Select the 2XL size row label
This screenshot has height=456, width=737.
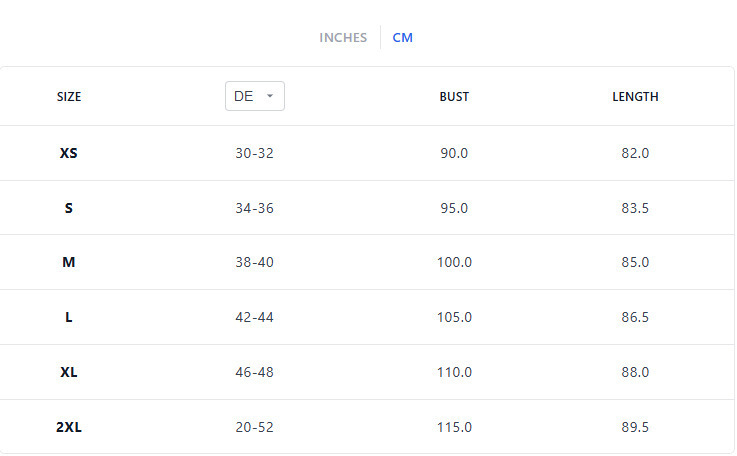click(x=69, y=427)
